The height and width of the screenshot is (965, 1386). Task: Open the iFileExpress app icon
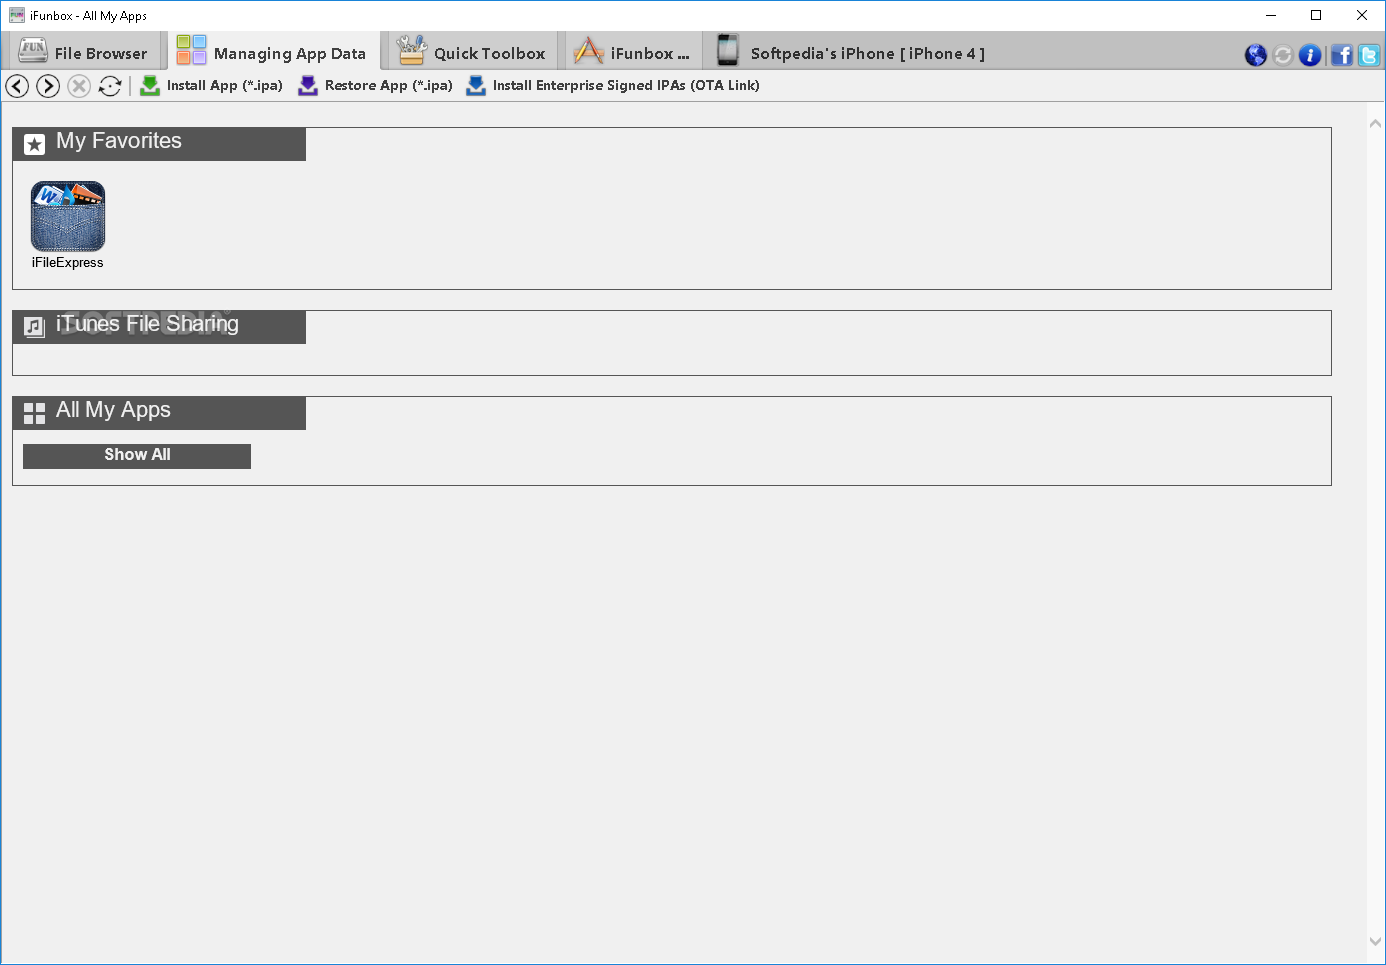point(68,216)
